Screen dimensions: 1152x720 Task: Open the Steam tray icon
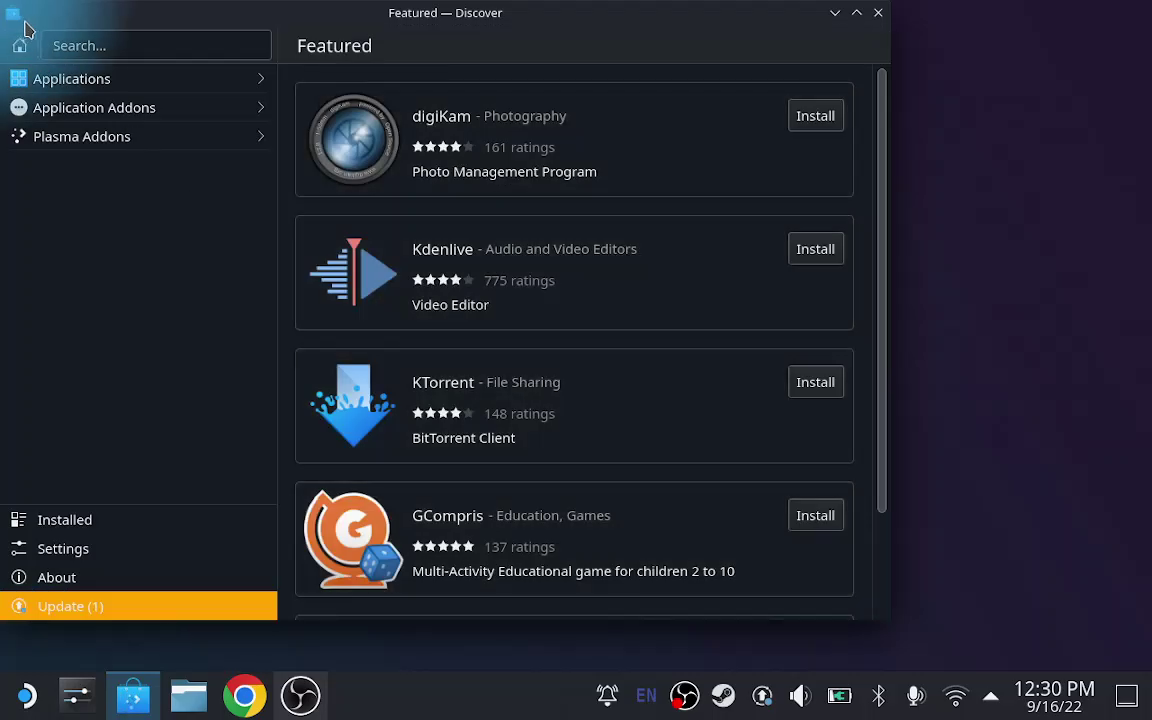pyautogui.click(x=724, y=695)
